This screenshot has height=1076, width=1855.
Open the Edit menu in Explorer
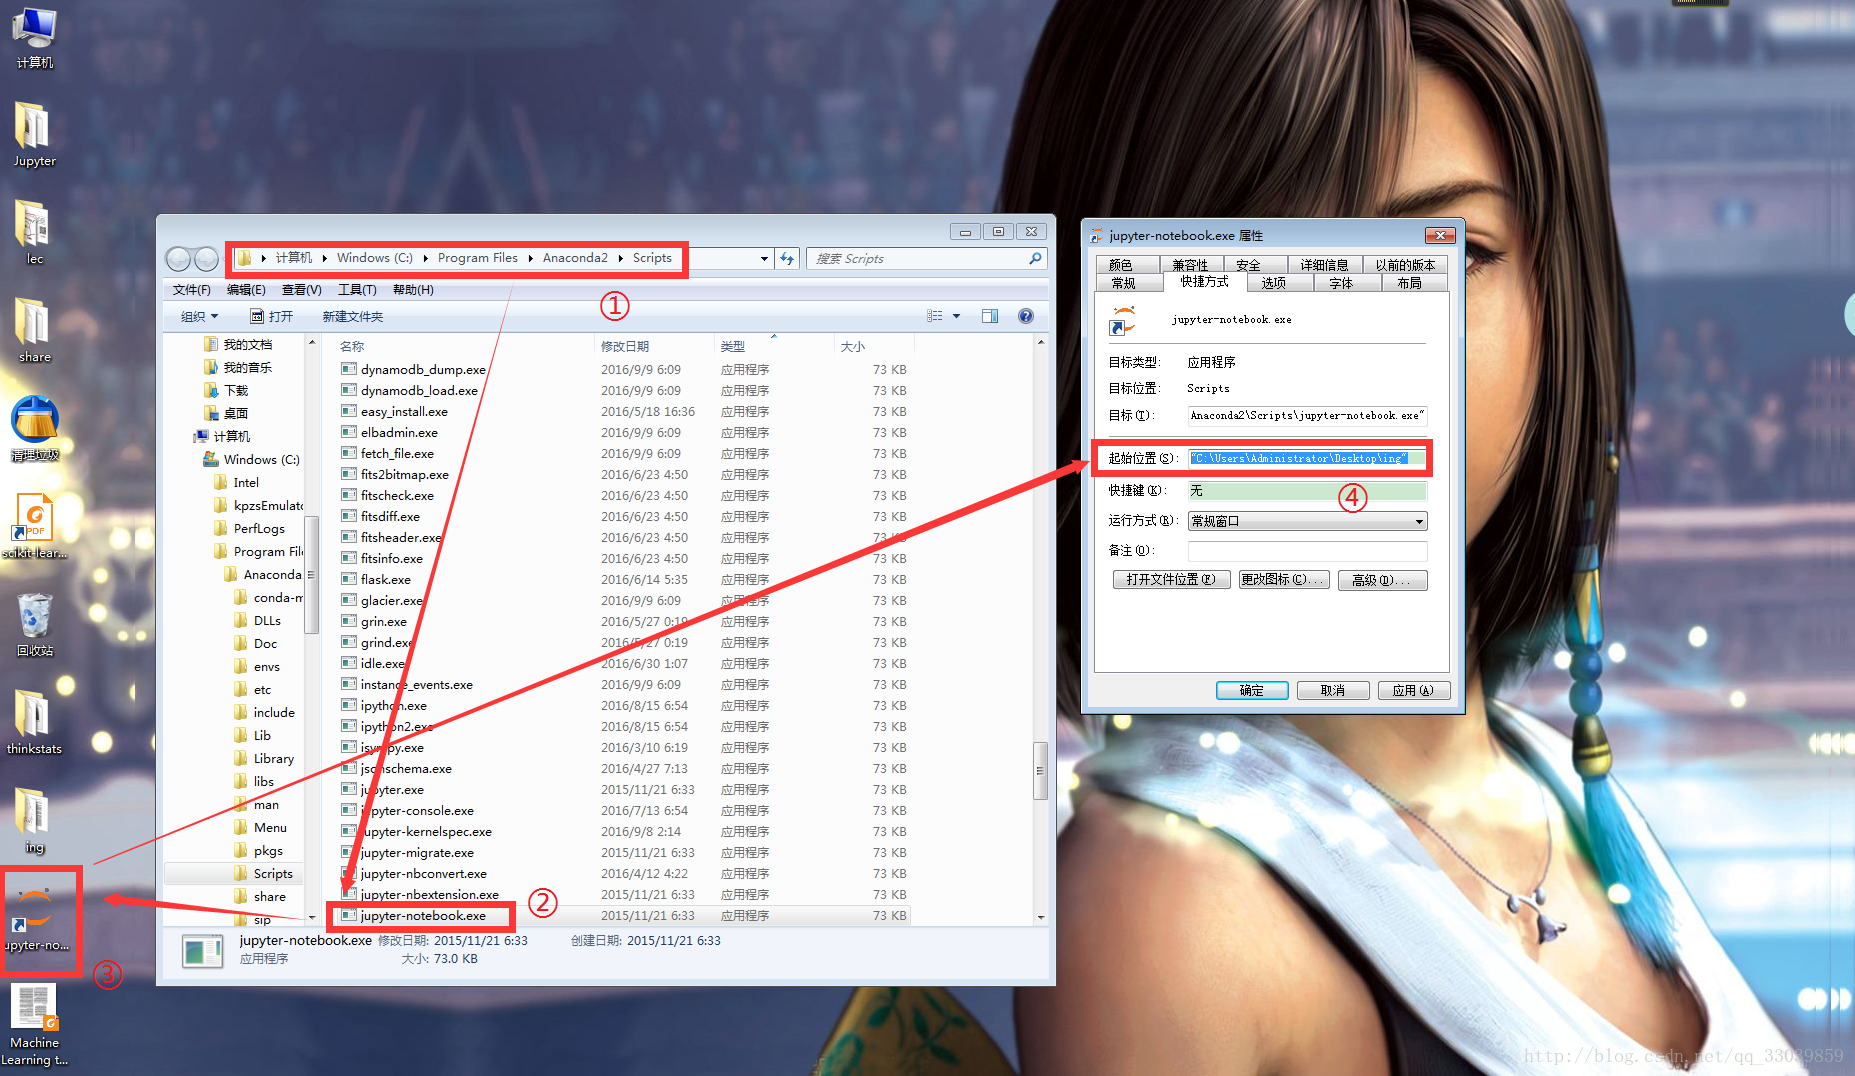[246, 290]
